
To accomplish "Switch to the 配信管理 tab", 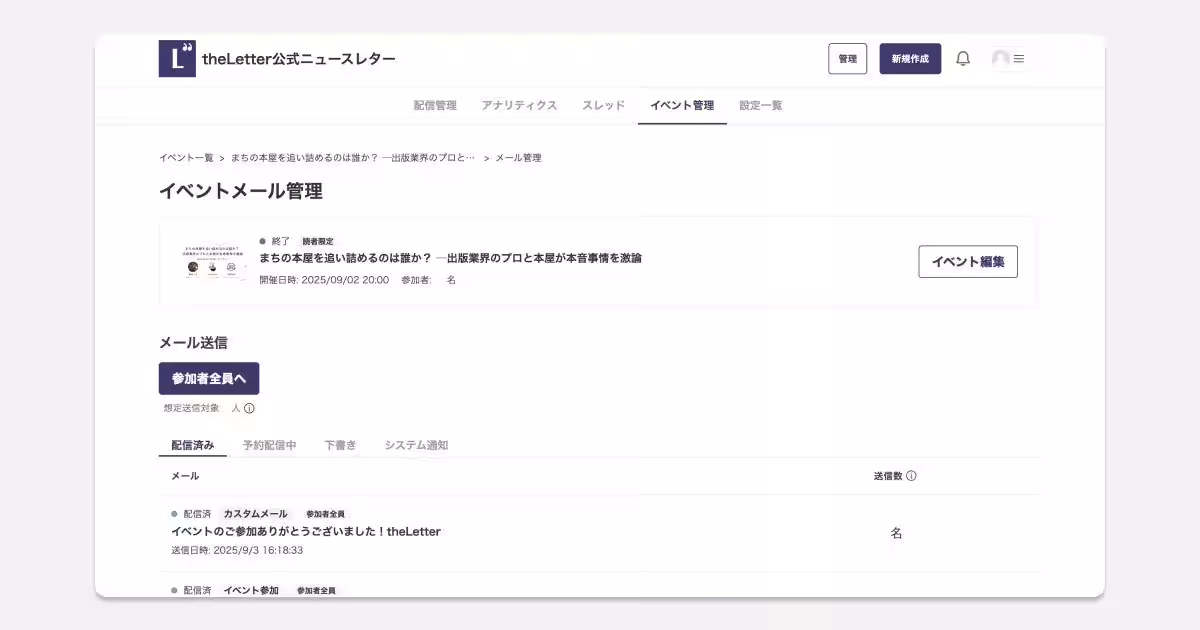I will pyautogui.click(x=437, y=105).
